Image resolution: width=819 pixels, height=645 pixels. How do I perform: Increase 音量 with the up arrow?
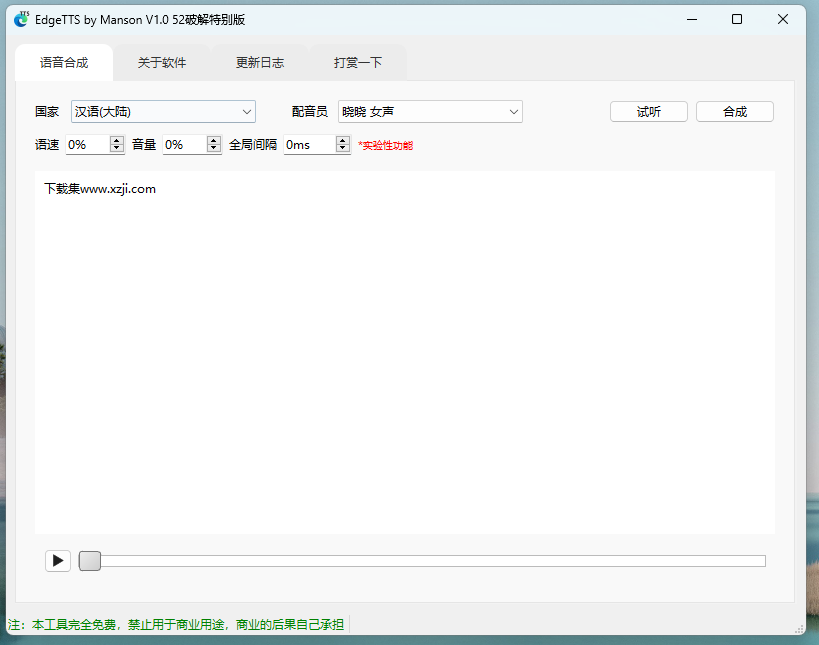pyautogui.click(x=214, y=140)
